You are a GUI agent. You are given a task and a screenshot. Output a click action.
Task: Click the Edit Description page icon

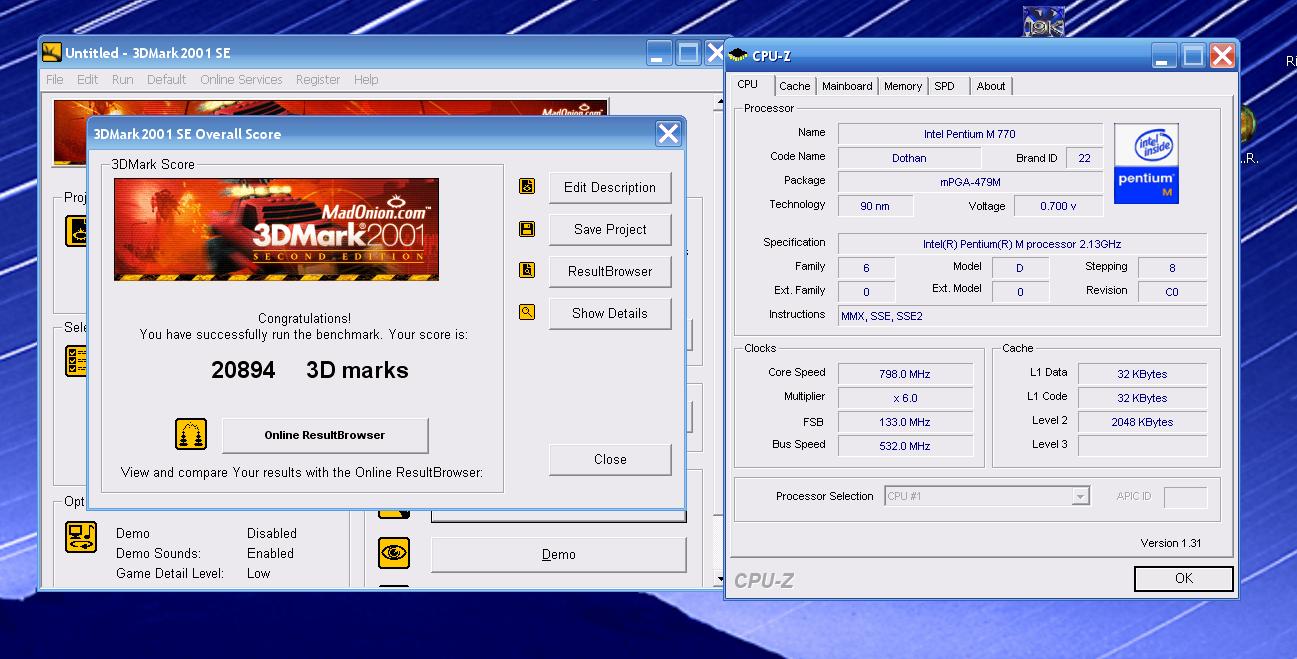coord(527,186)
